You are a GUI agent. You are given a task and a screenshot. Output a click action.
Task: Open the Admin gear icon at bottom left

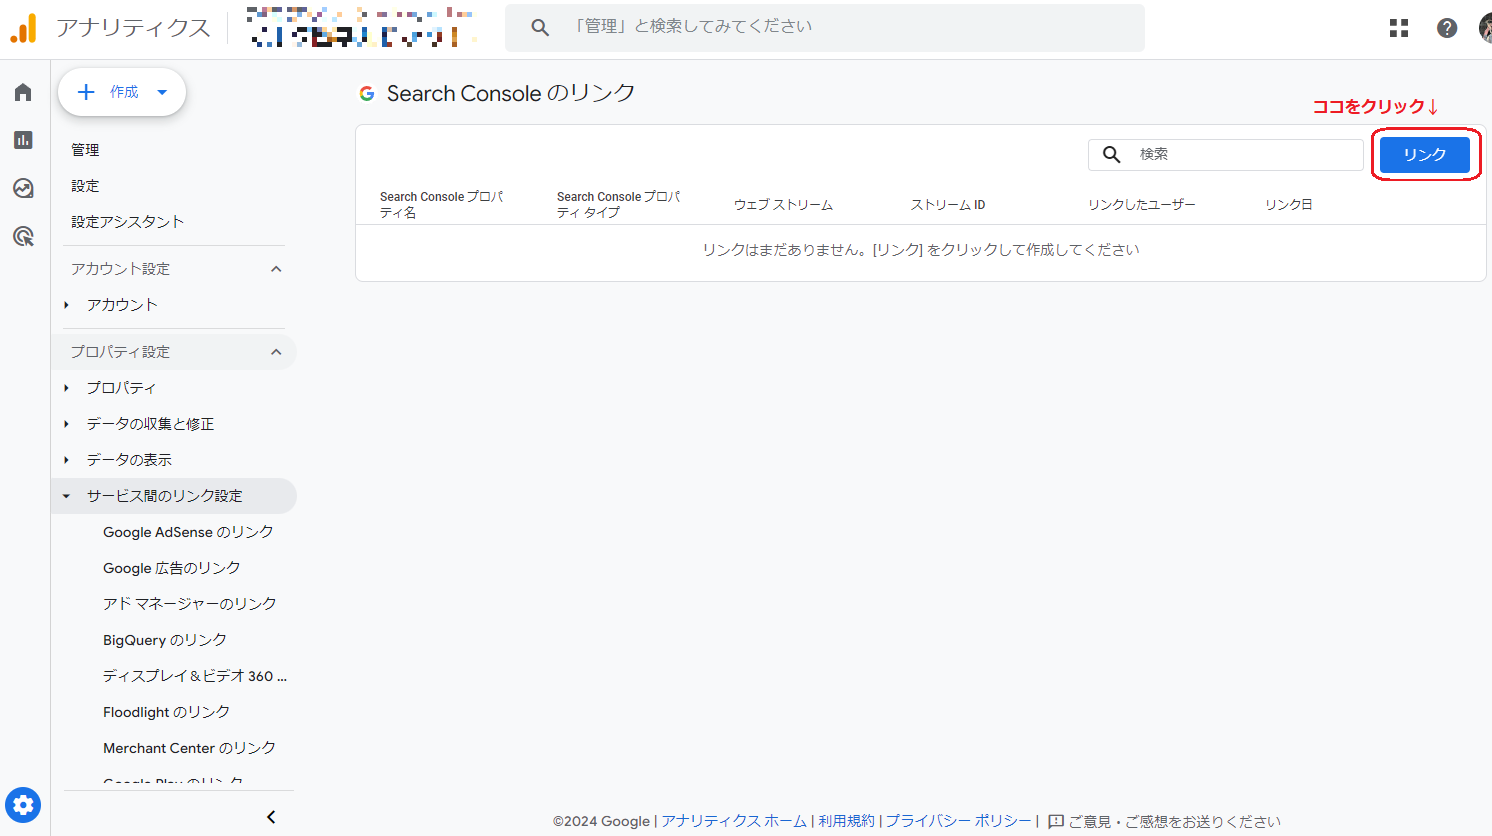tap(23, 805)
